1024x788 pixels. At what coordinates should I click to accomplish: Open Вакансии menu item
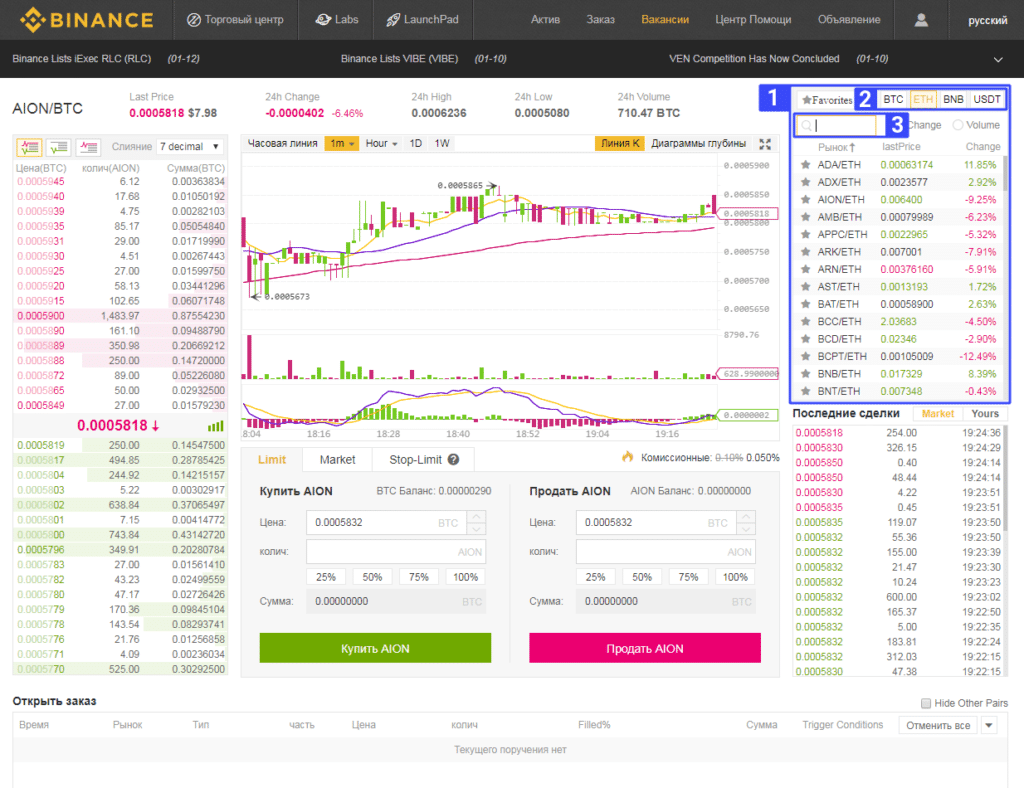[665, 20]
